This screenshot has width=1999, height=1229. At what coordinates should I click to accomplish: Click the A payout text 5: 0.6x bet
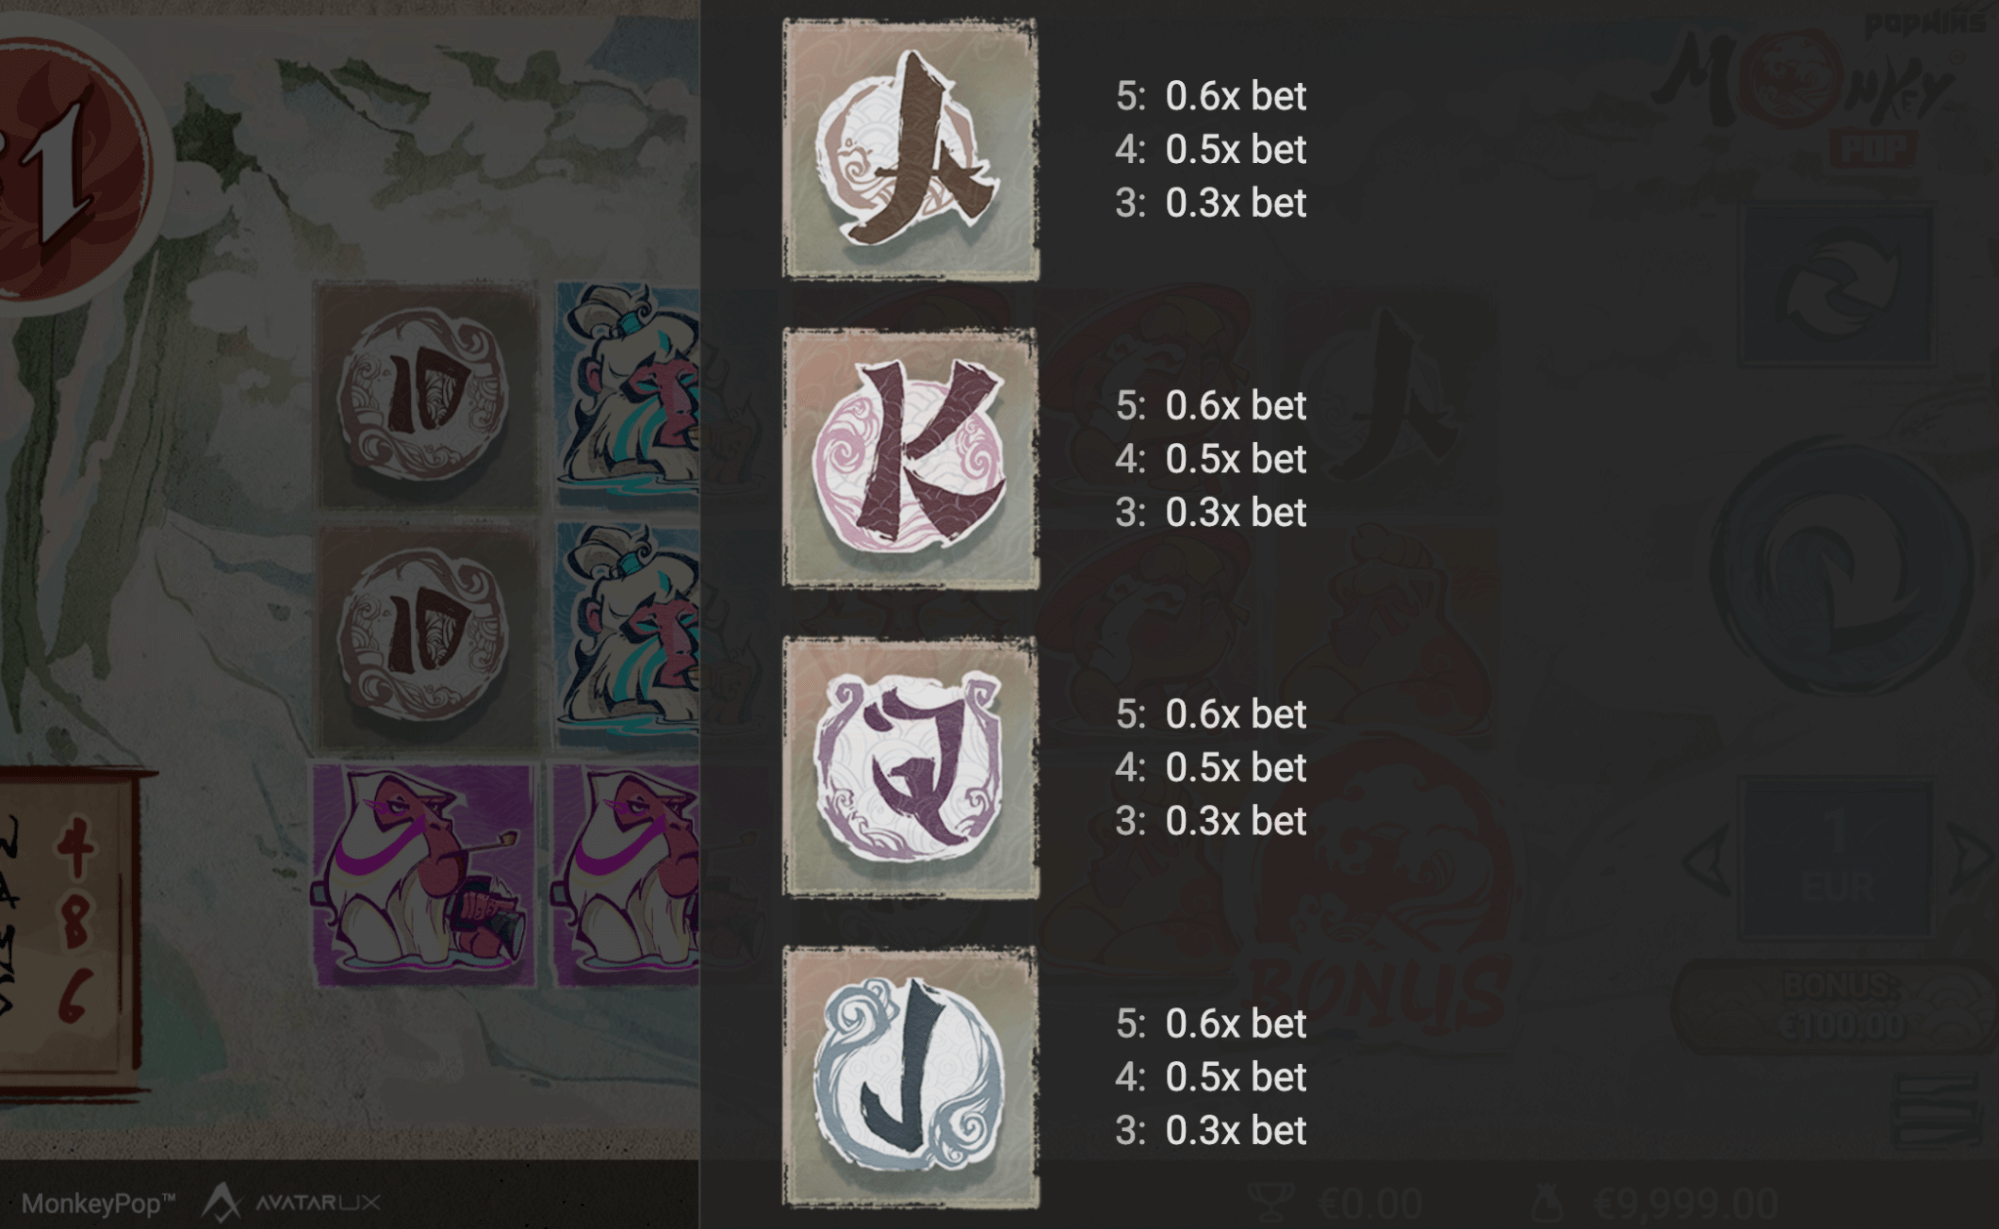[1210, 97]
